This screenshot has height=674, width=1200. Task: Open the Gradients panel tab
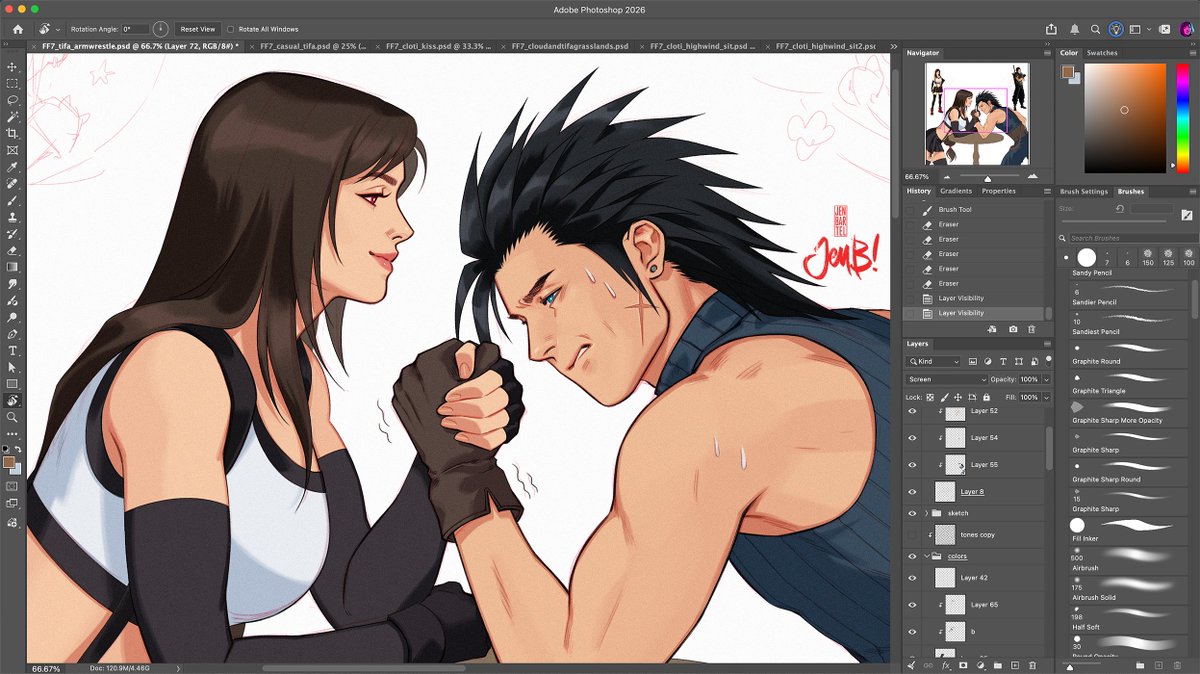click(956, 191)
